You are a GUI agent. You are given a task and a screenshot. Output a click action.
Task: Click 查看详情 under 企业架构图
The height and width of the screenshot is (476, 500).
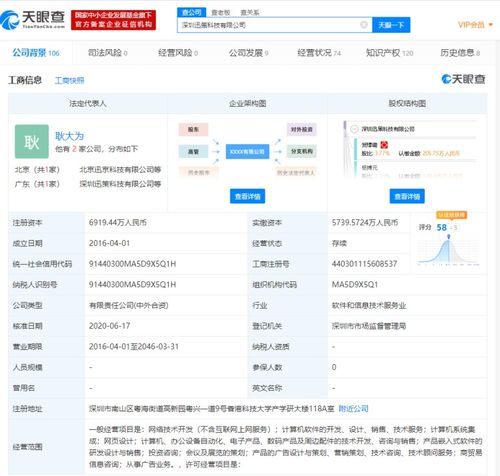click(x=247, y=196)
